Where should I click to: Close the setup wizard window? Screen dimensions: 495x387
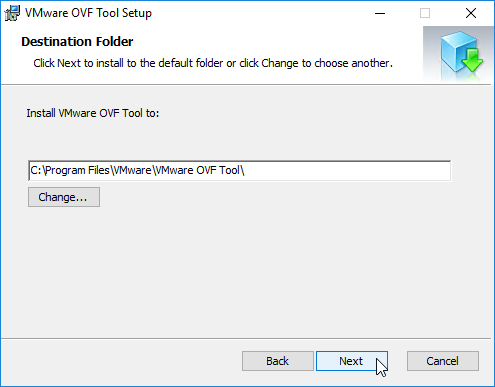pyautogui.click(x=471, y=13)
